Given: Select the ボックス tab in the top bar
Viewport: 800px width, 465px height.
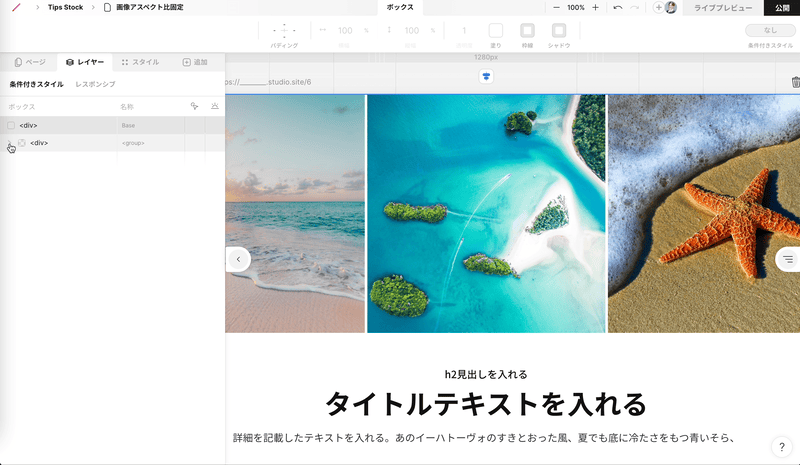Looking at the screenshot, I should click(400, 7).
